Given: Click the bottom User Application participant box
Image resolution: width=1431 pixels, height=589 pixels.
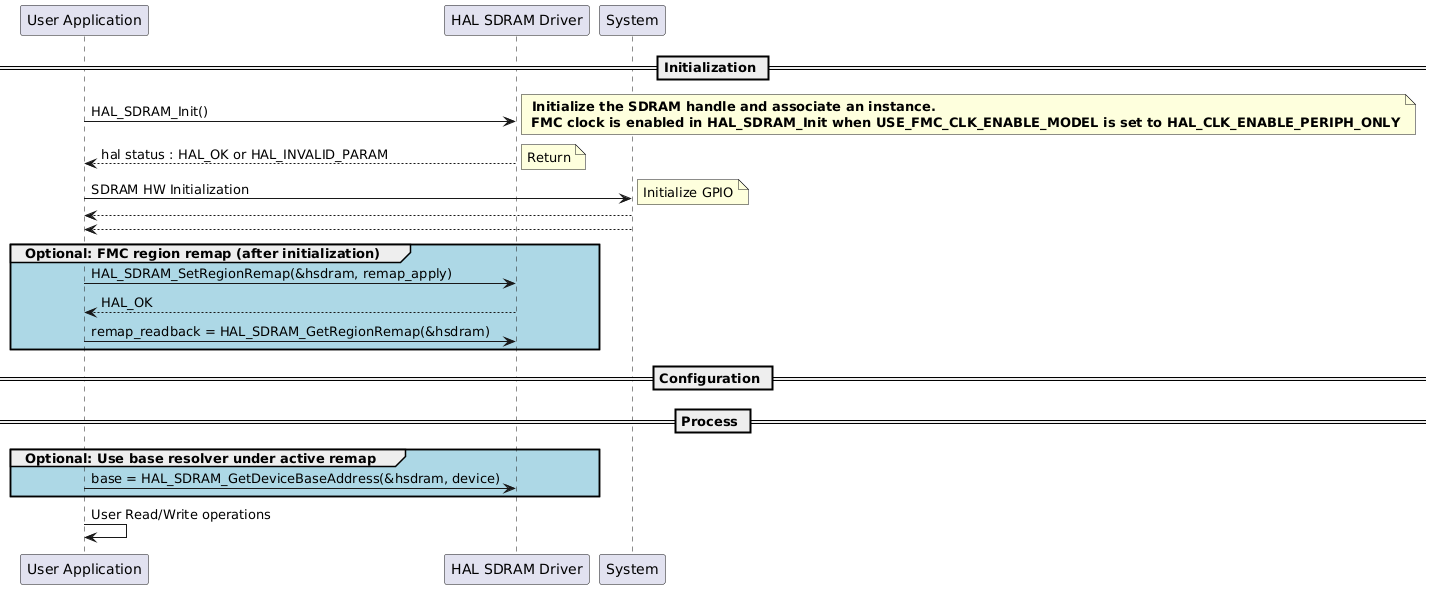Looking at the screenshot, I should tap(84, 569).
